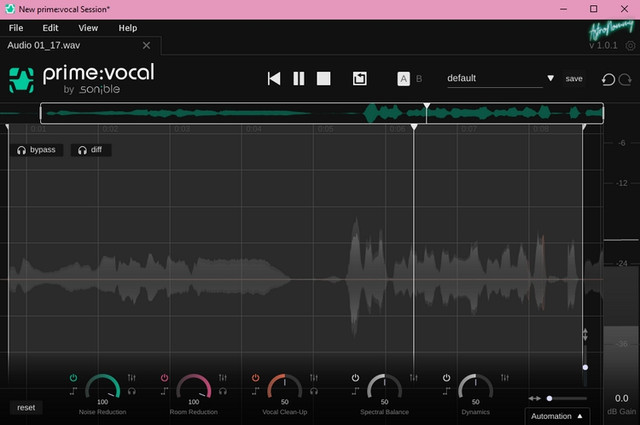Switch to B comparison state
This screenshot has width=640, height=425.
419,78
